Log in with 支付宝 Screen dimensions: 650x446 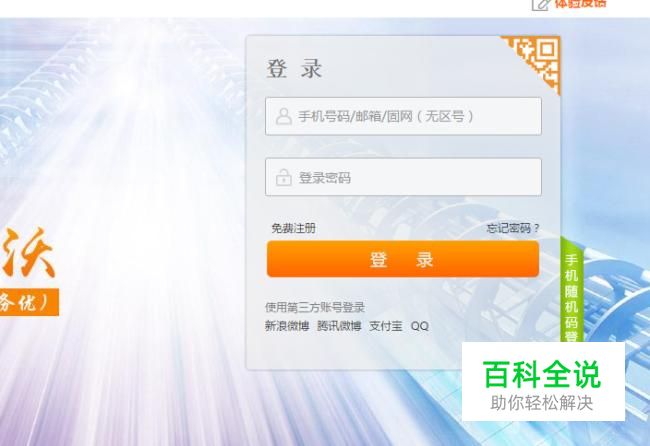[386, 326]
